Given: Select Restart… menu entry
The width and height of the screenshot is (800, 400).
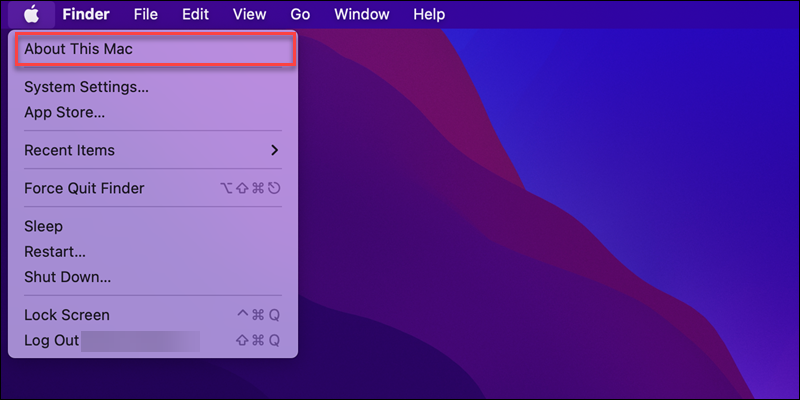Looking at the screenshot, I should pos(154,252).
